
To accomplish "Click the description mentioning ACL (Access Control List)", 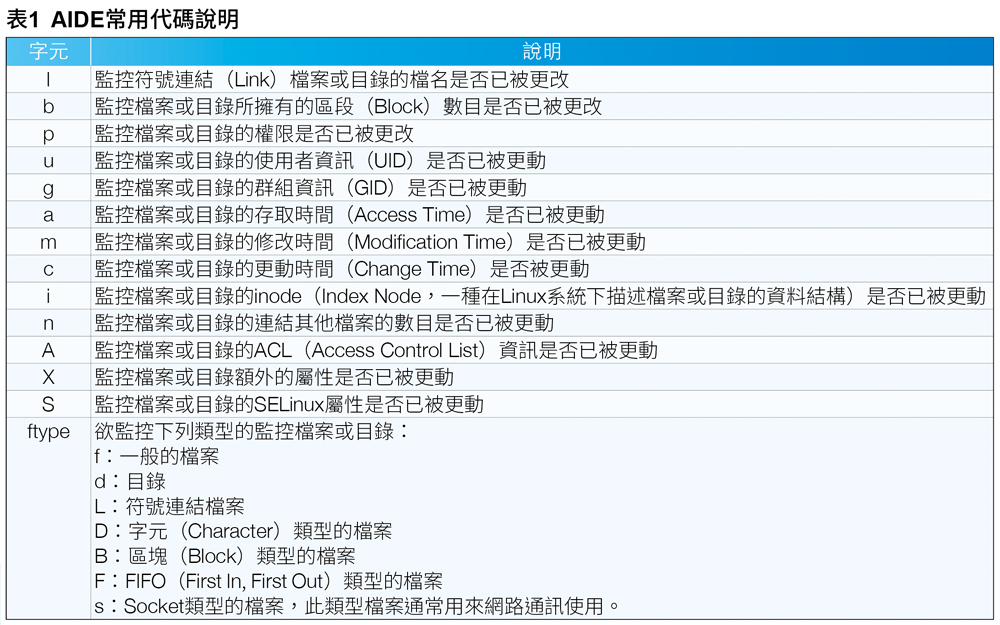I will click(x=376, y=351).
